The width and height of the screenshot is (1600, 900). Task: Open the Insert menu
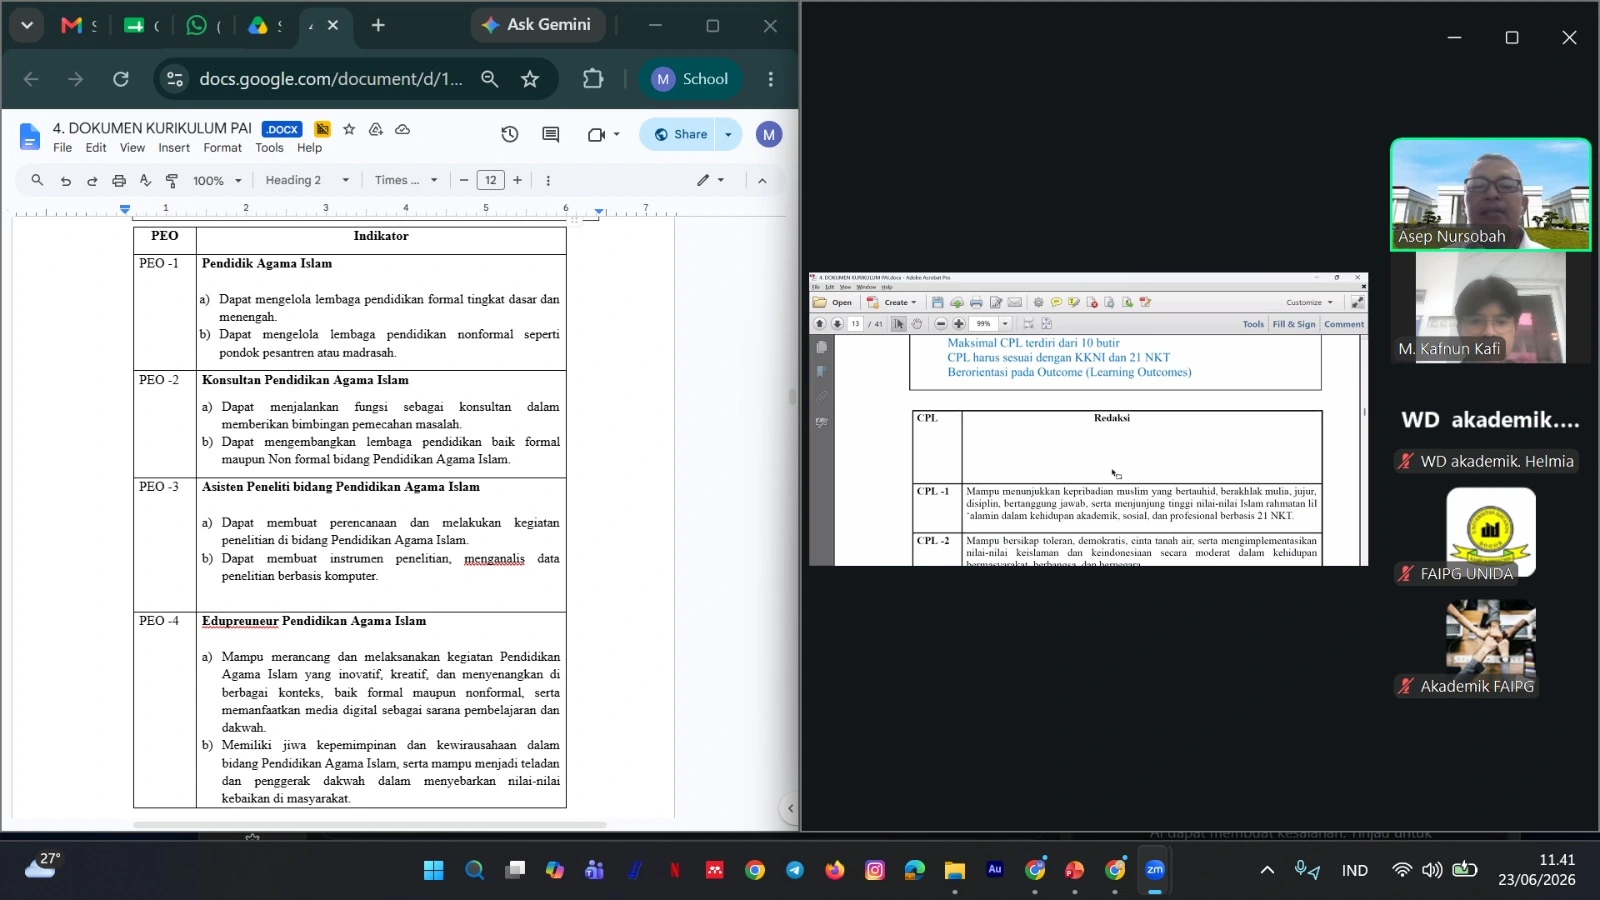pyautogui.click(x=174, y=148)
